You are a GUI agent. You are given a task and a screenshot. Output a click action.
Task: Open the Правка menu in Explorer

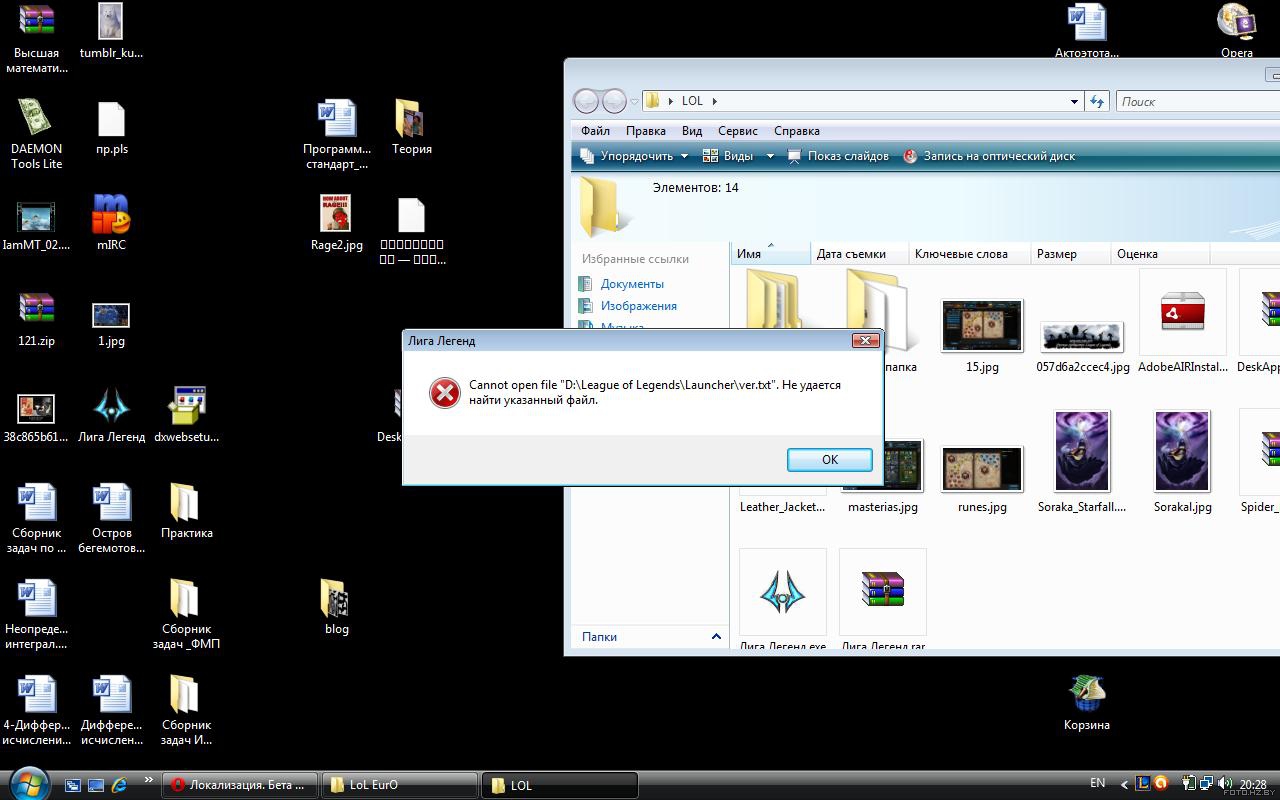tap(646, 131)
